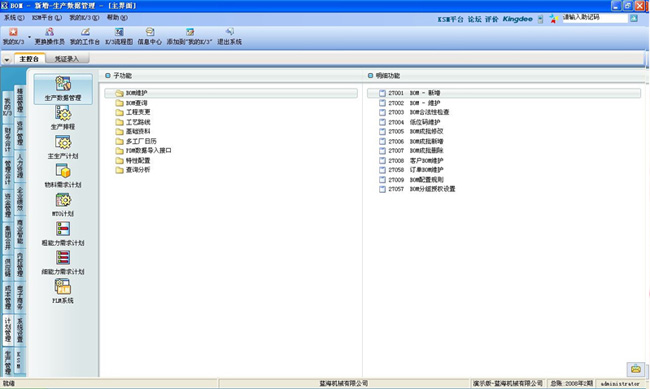Select the BOM维护 folder
This screenshot has width=650, height=389.
[231, 93]
